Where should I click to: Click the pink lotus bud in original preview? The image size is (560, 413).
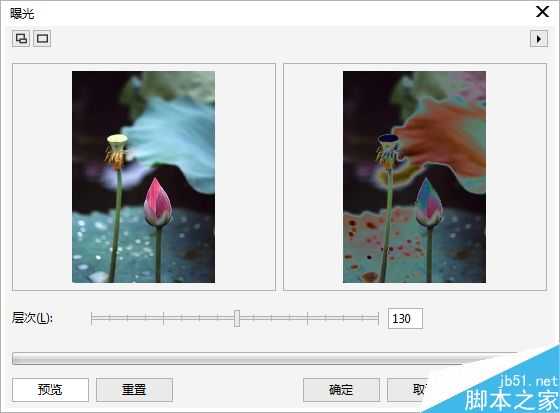click(x=158, y=203)
